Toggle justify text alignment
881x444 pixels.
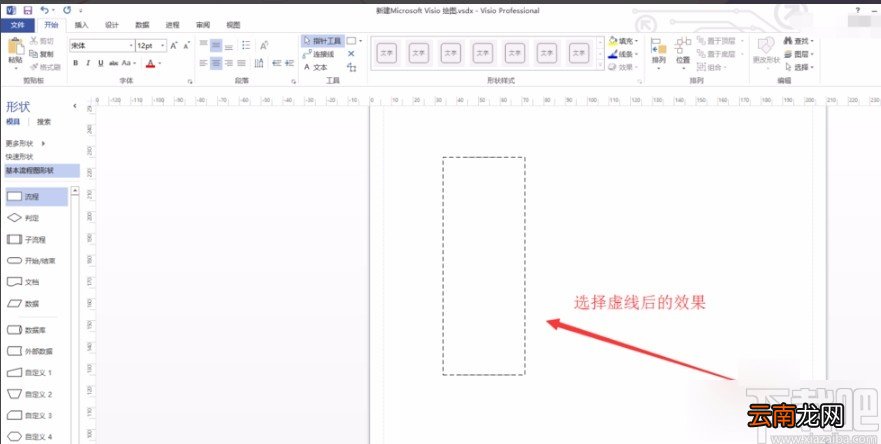[x=242, y=63]
